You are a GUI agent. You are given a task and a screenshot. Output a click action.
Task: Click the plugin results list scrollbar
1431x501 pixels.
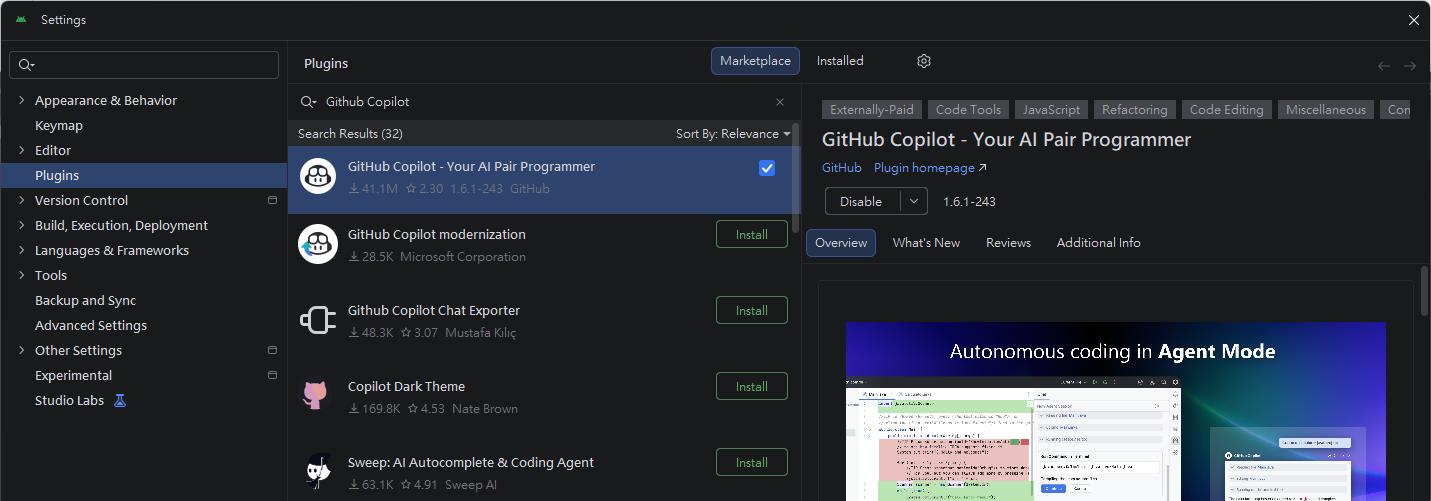[796, 180]
